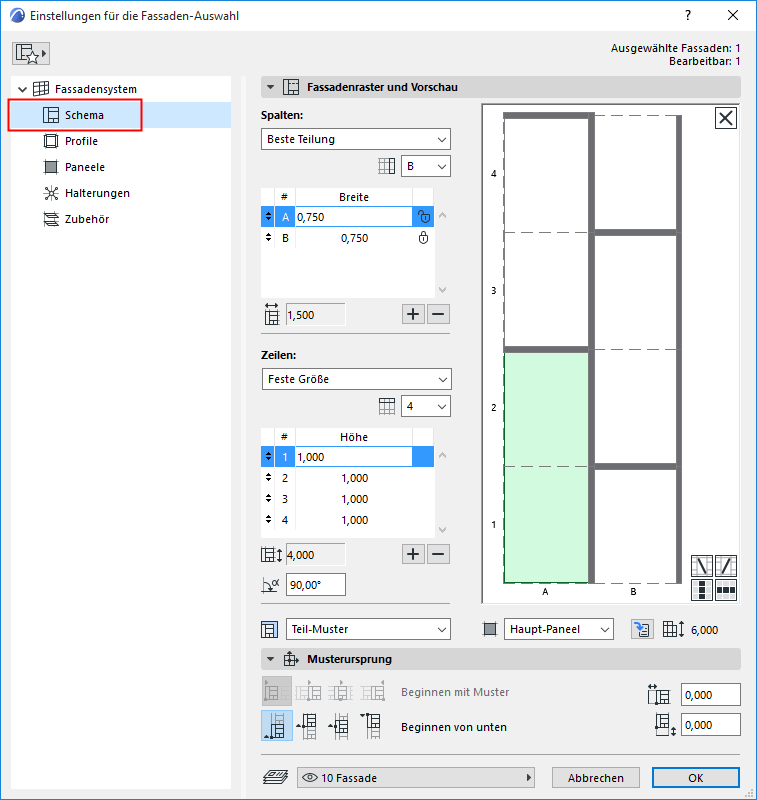Toggle the open lock for column A
Screen dimensions: 757x800
[423, 217]
